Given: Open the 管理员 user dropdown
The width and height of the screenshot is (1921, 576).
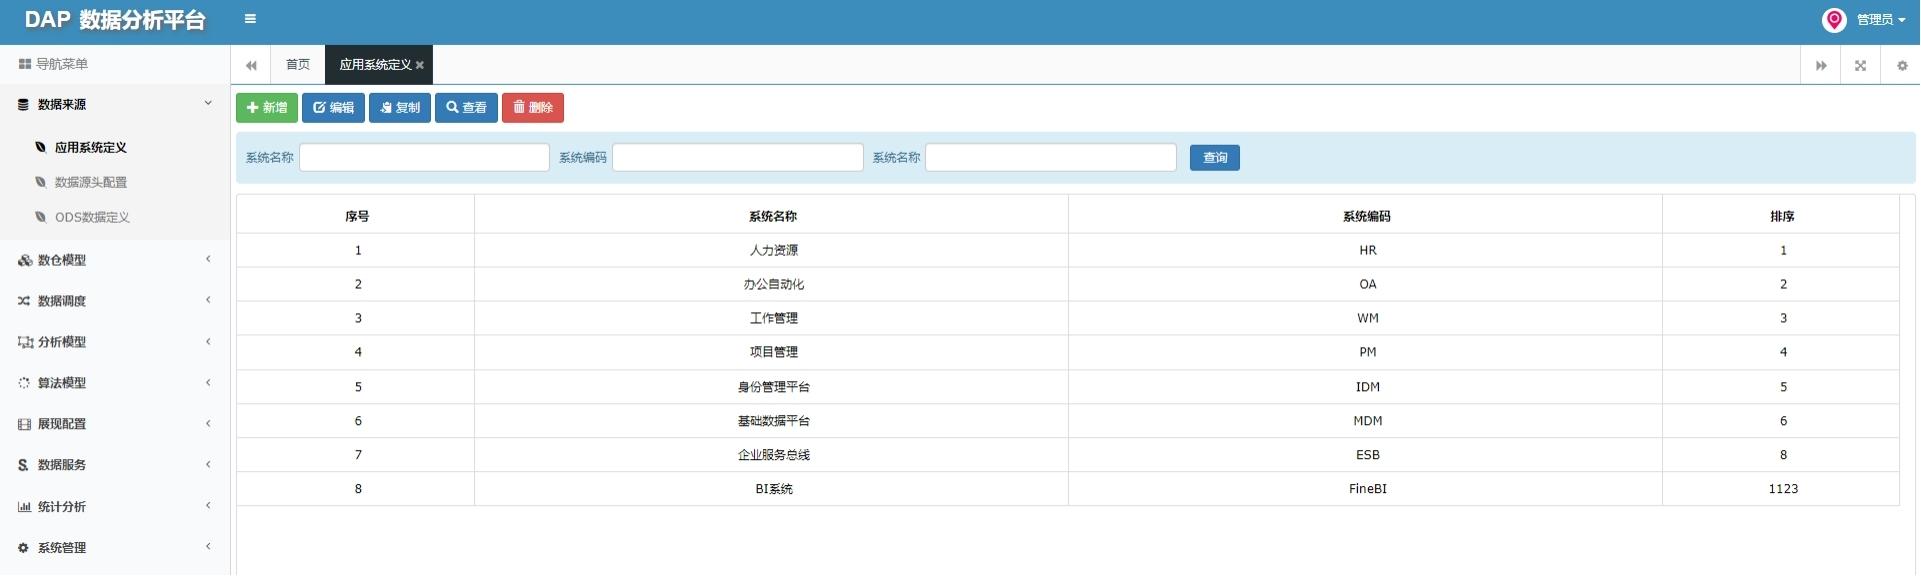Looking at the screenshot, I should 1880,20.
